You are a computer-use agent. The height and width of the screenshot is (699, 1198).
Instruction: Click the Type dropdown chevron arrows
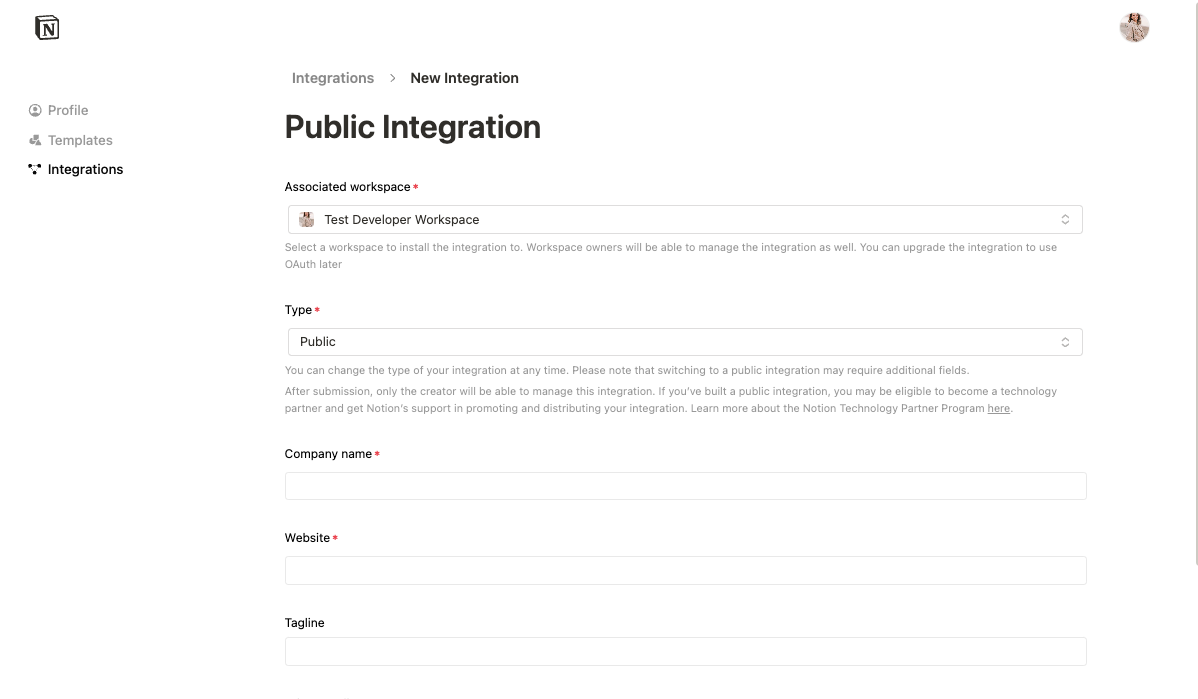pyautogui.click(x=1065, y=342)
